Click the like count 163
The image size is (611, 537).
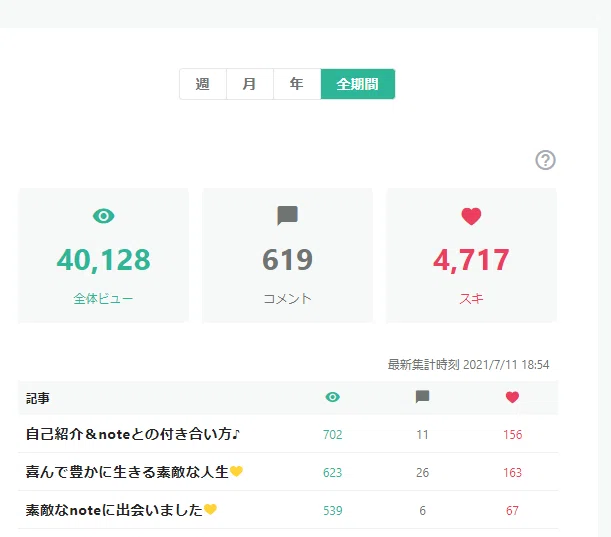tap(512, 472)
